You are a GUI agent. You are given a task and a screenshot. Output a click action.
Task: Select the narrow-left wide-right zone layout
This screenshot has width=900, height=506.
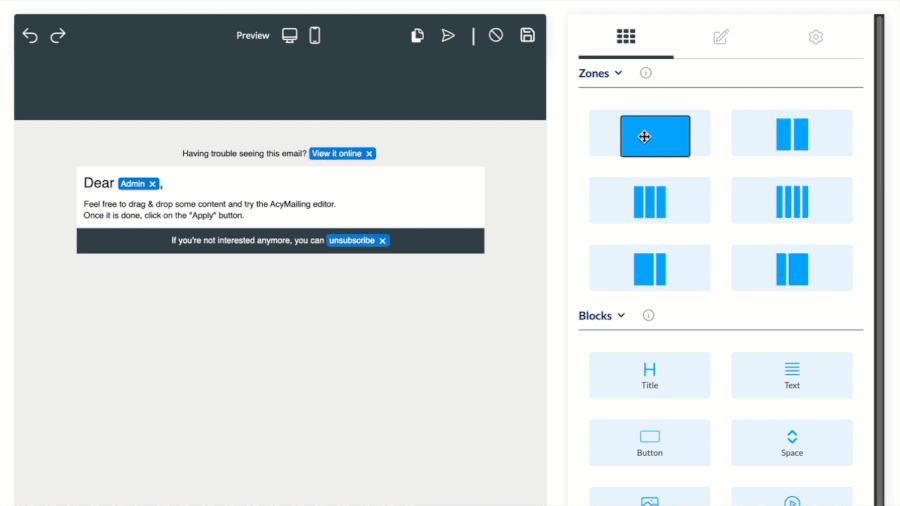(792, 268)
